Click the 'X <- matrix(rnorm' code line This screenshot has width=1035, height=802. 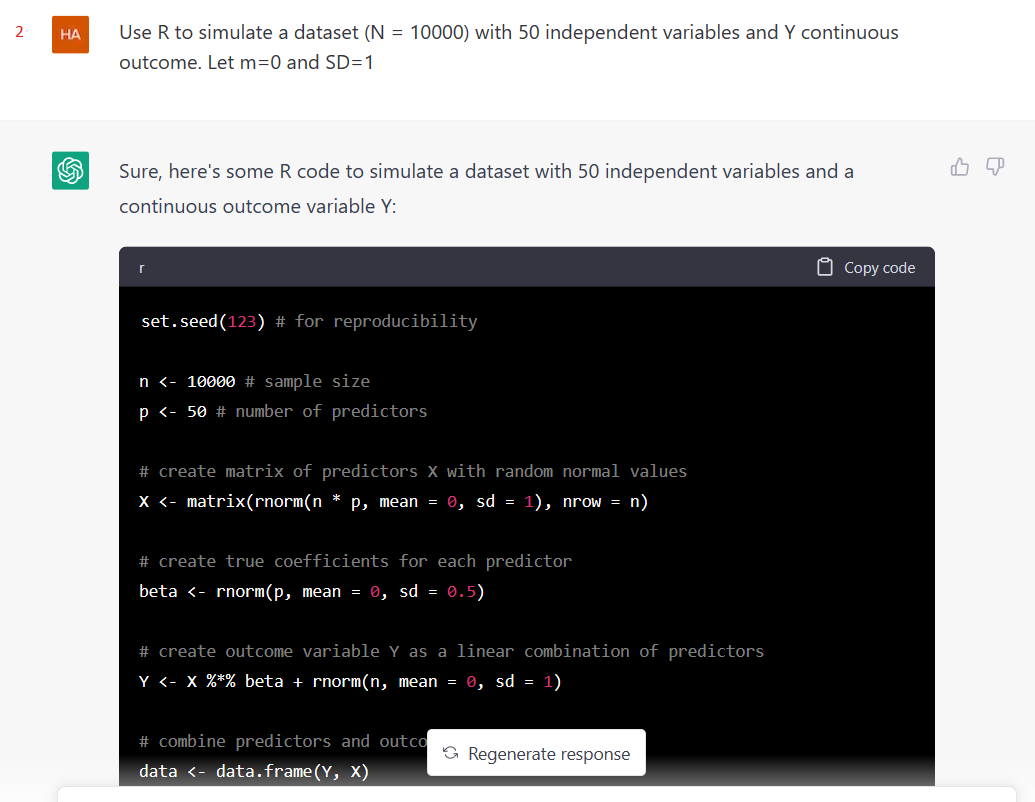(x=393, y=502)
